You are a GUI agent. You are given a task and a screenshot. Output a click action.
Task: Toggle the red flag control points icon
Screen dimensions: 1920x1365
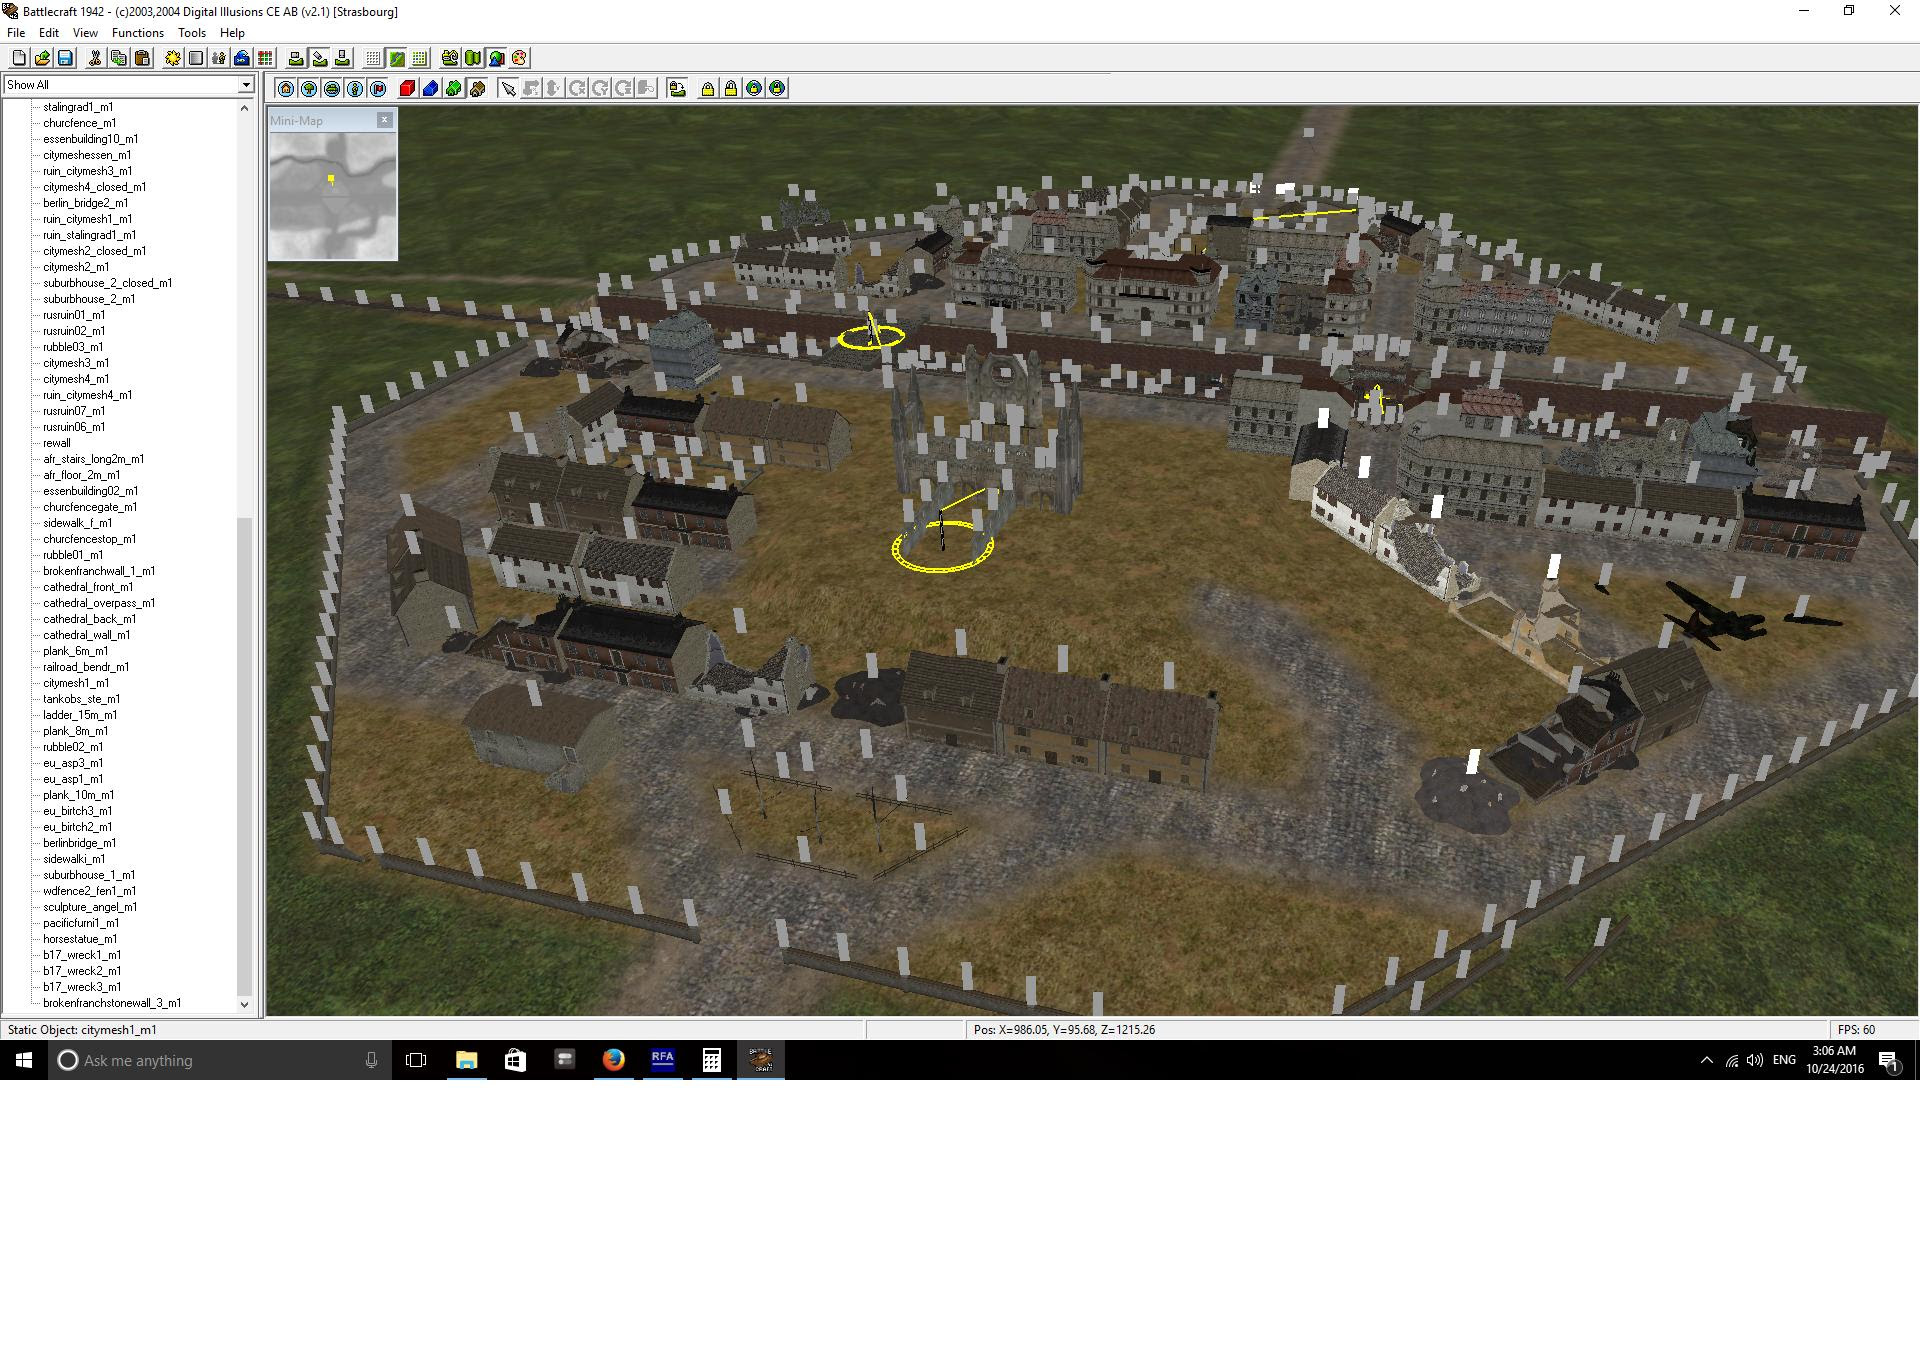click(378, 89)
